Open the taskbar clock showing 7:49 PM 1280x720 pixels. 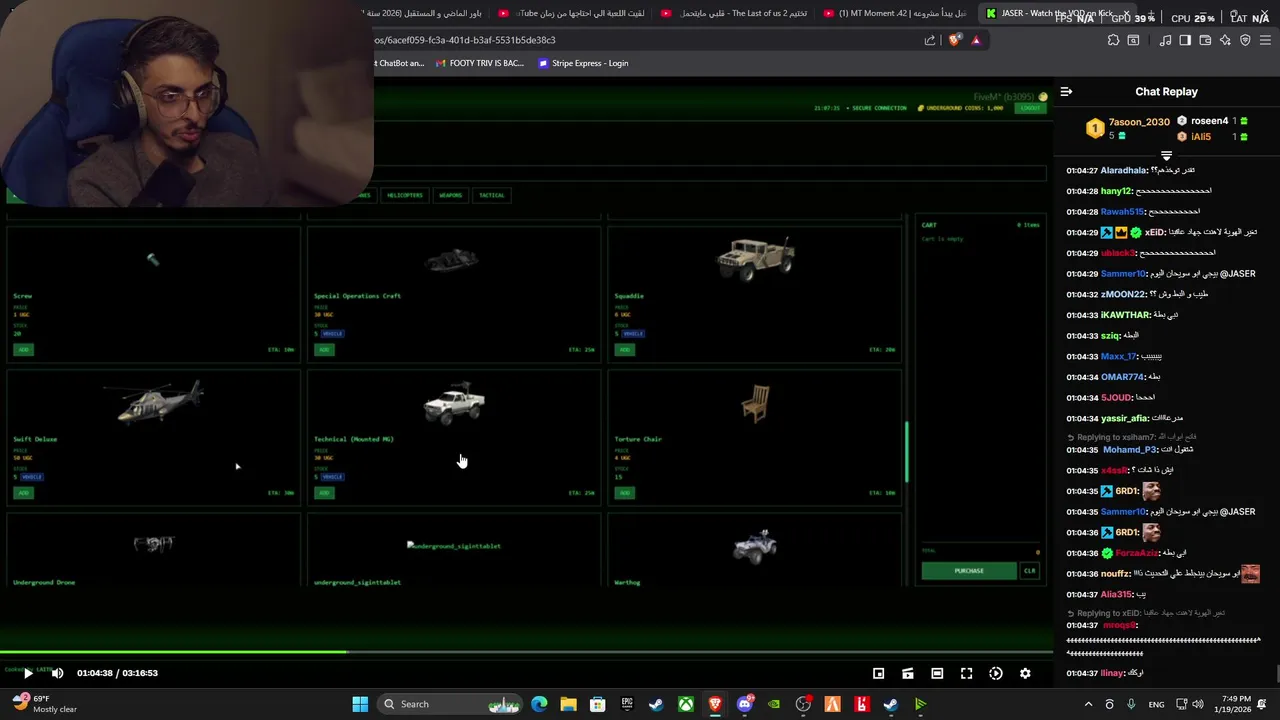(x=1236, y=704)
